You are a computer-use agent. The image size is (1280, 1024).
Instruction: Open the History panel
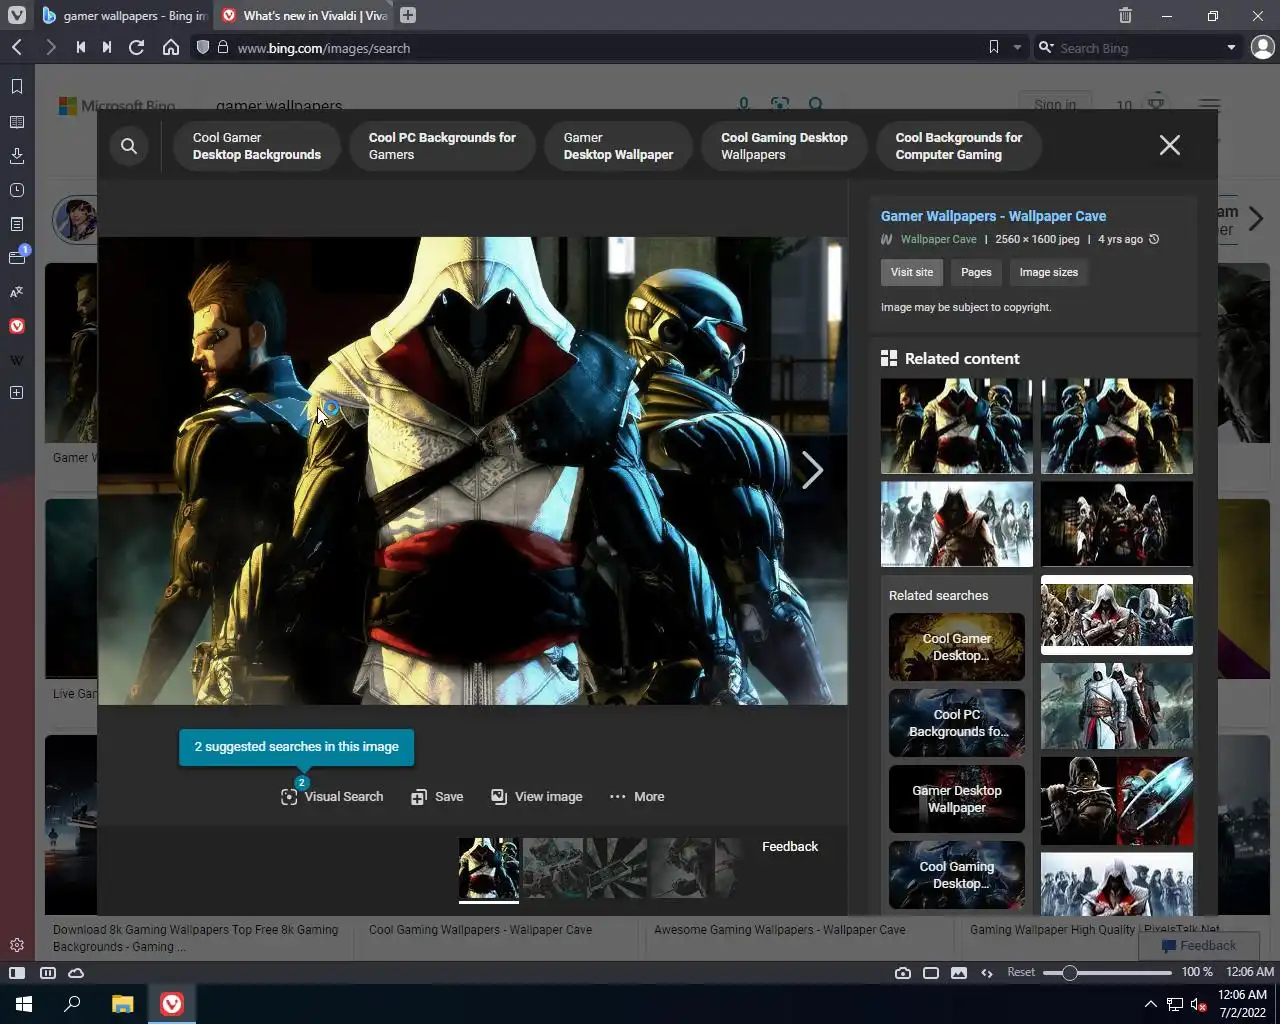[17, 190]
